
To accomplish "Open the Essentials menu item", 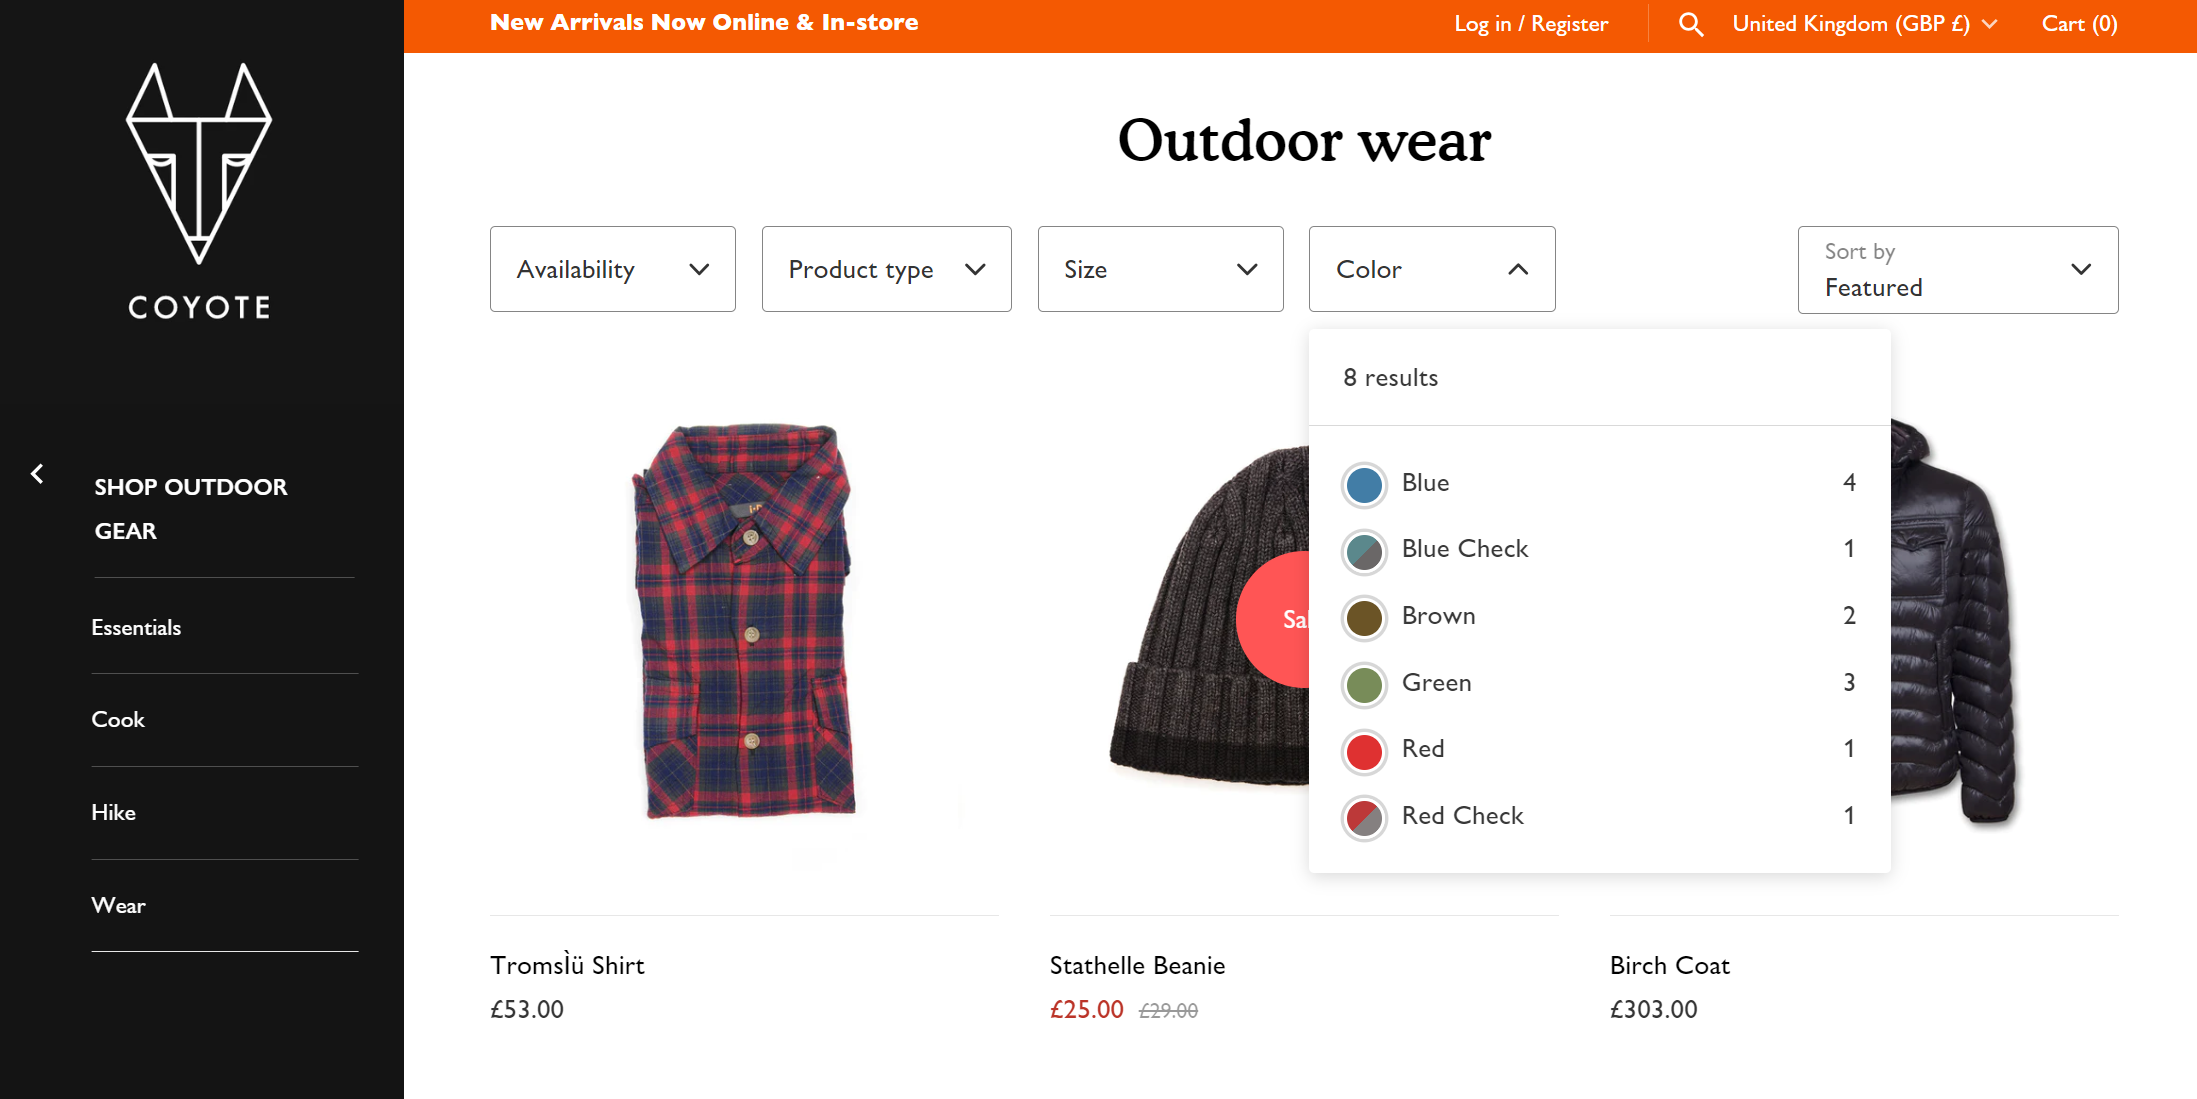I will click(x=136, y=628).
